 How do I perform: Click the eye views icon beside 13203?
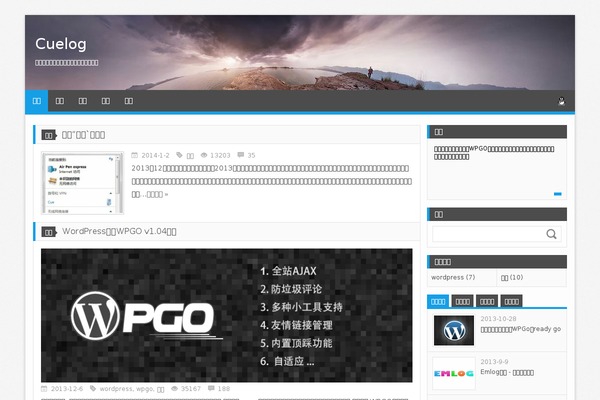[204, 155]
